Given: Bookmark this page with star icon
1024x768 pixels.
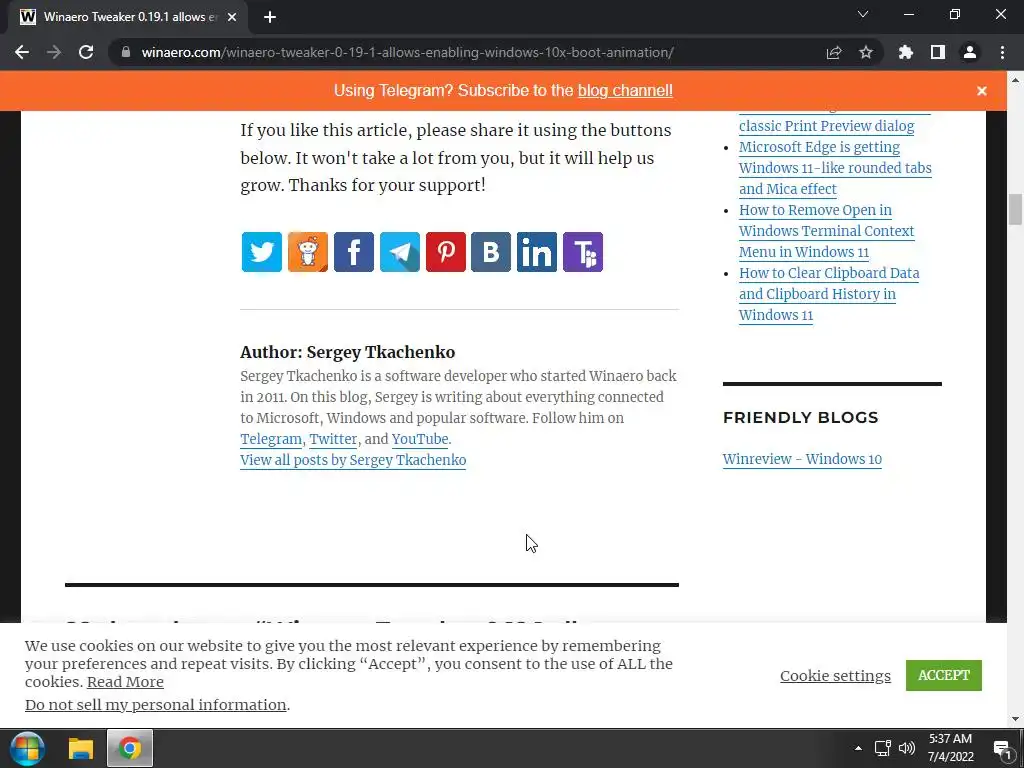Looking at the screenshot, I should pos(866,52).
